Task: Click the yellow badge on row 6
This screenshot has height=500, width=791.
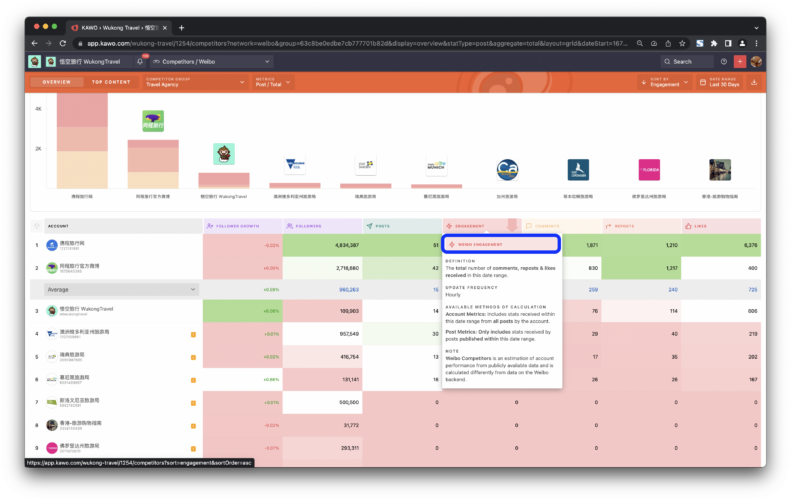Action: (193, 380)
